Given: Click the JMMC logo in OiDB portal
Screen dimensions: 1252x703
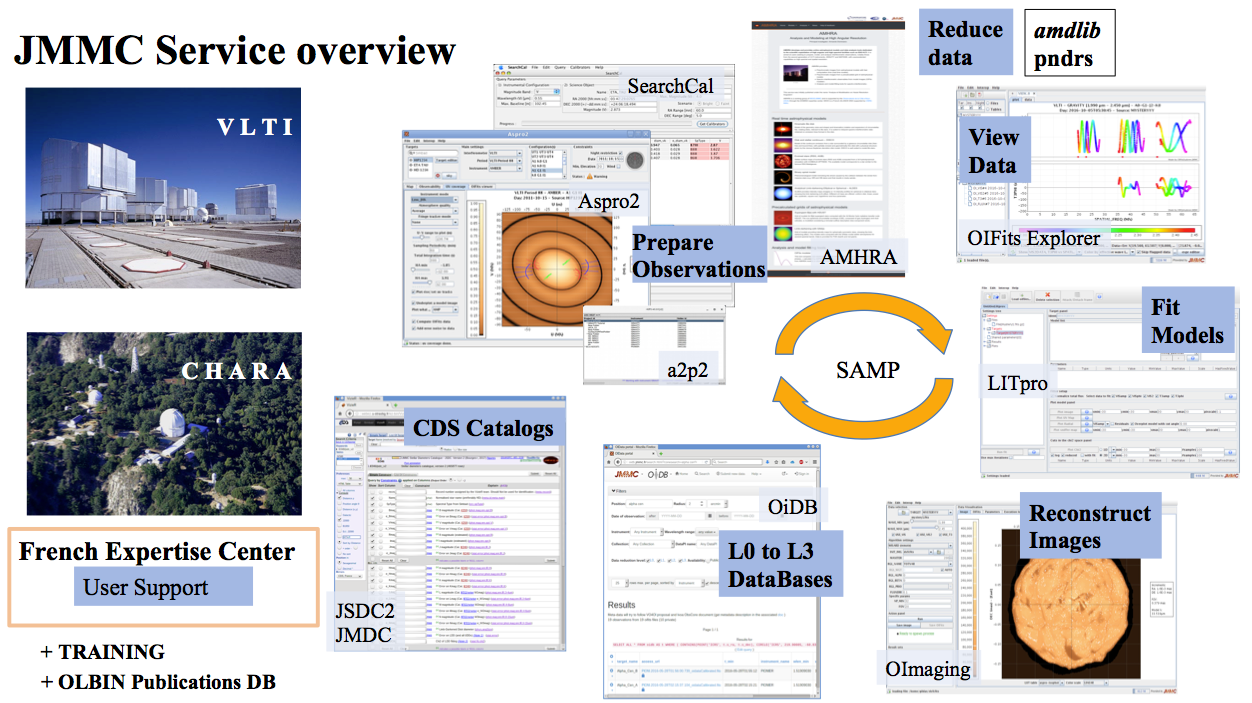Looking at the screenshot, I should 626,474.
